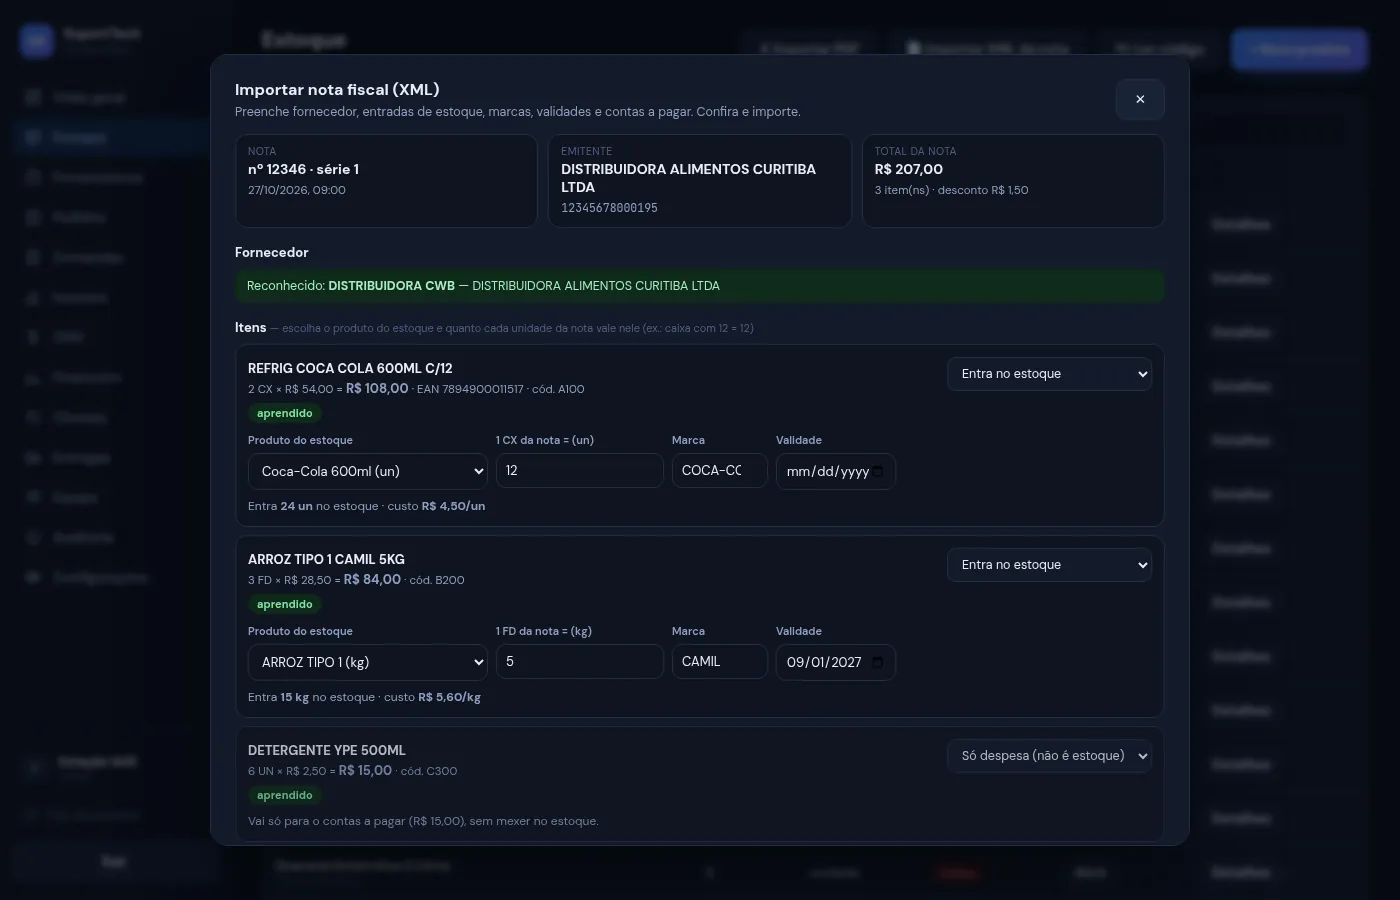
Task: Click the Marca field containing COCA-CC
Action: pos(720,471)
